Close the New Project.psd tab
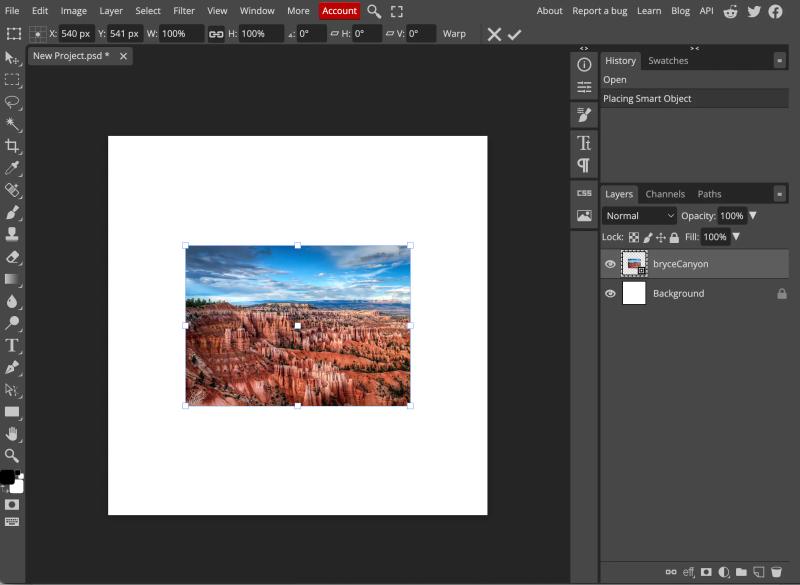This screenshot has height=585, width=800. click(123, 56)
